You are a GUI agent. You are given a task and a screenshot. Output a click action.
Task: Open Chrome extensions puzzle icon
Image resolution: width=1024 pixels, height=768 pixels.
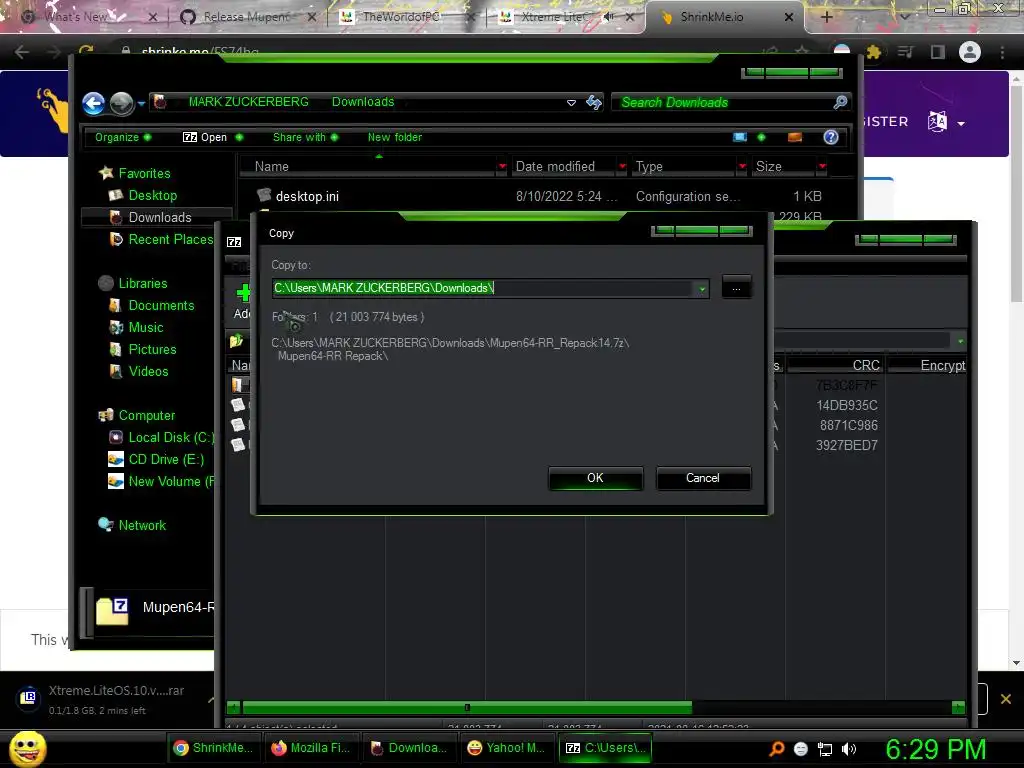873,52
